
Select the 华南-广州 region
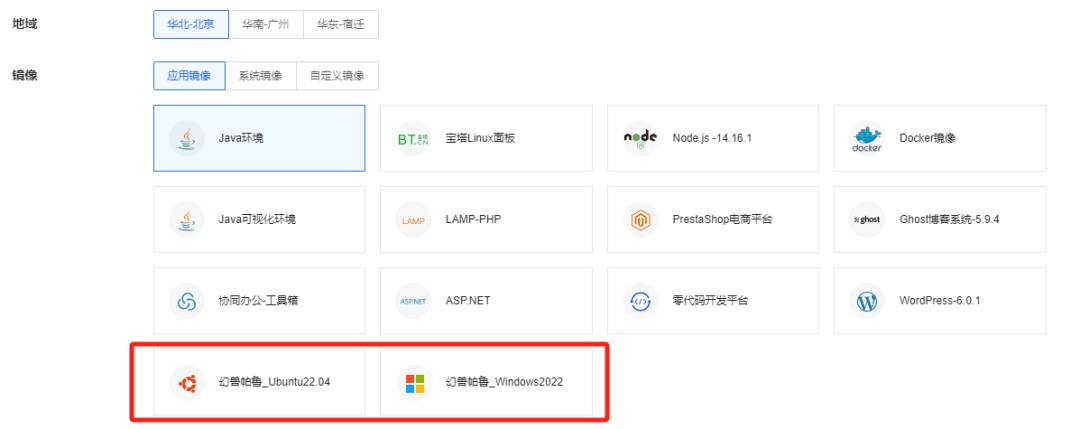(265, 24)
